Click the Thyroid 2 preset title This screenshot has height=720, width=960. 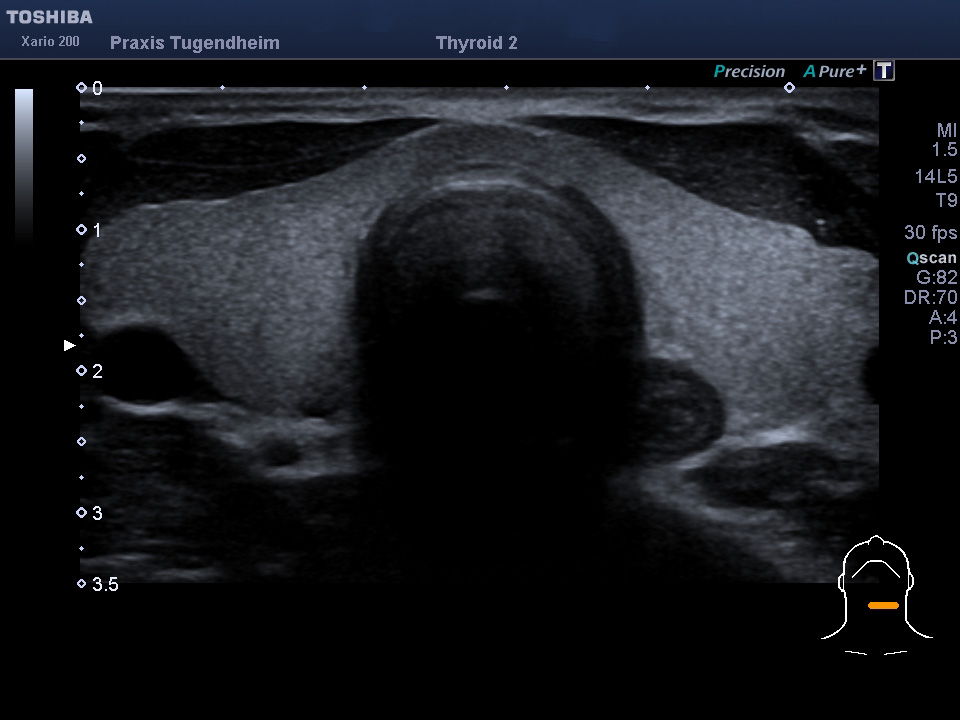tap(476, 43)
